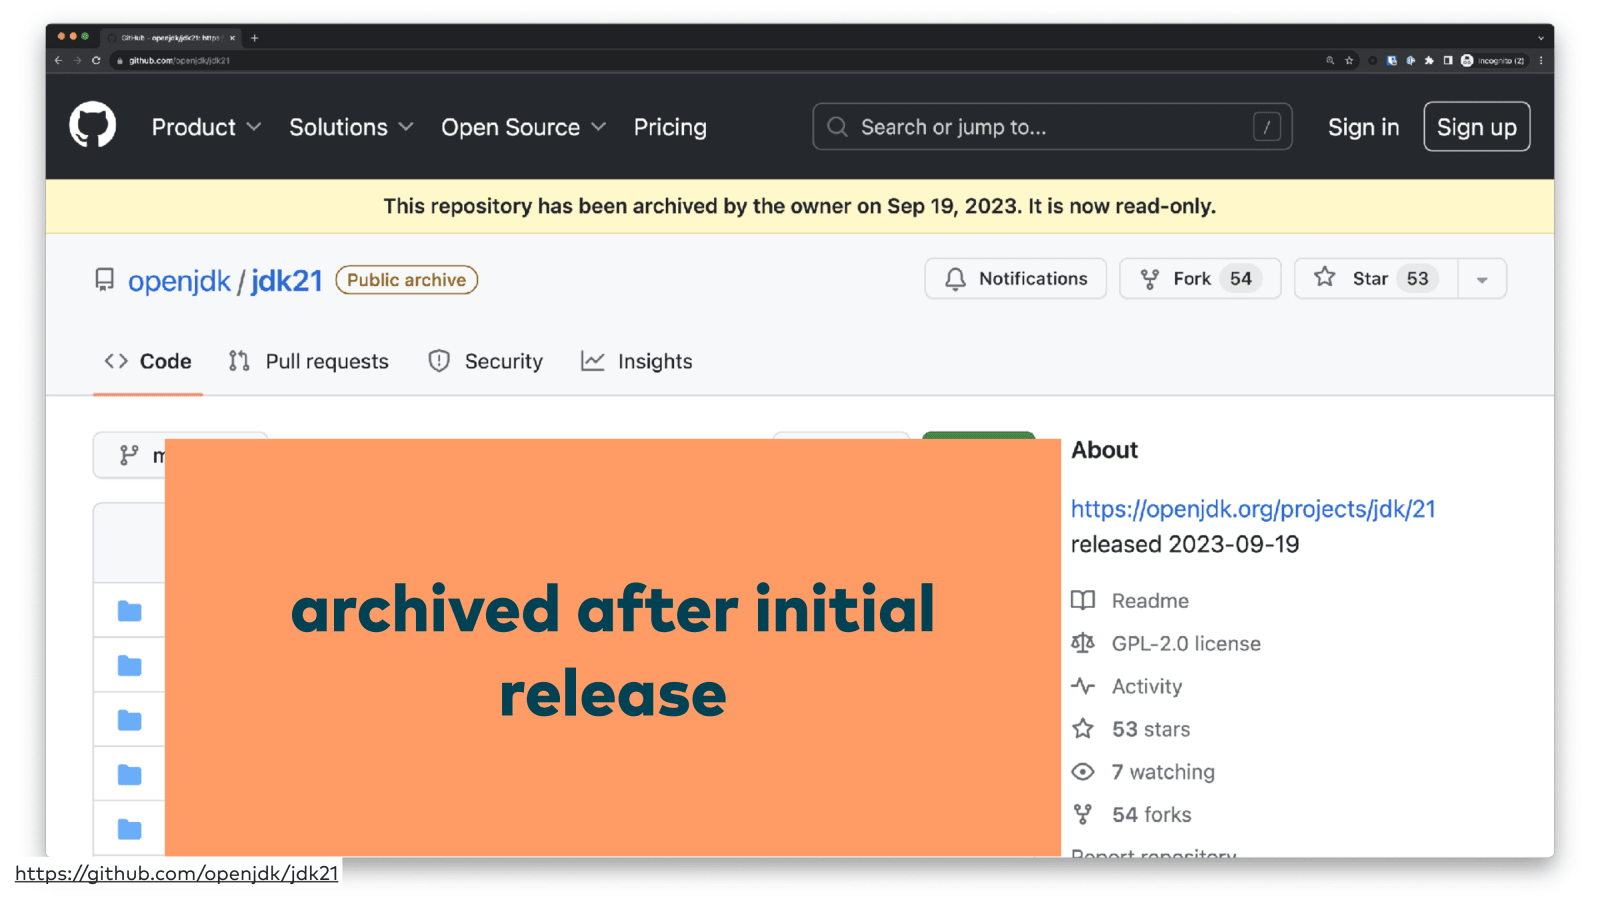Viewport: 1600px width, 900px height.
Task: Open the https://openjdk.org/projects/jdk/21 link
Action: 1253,509
